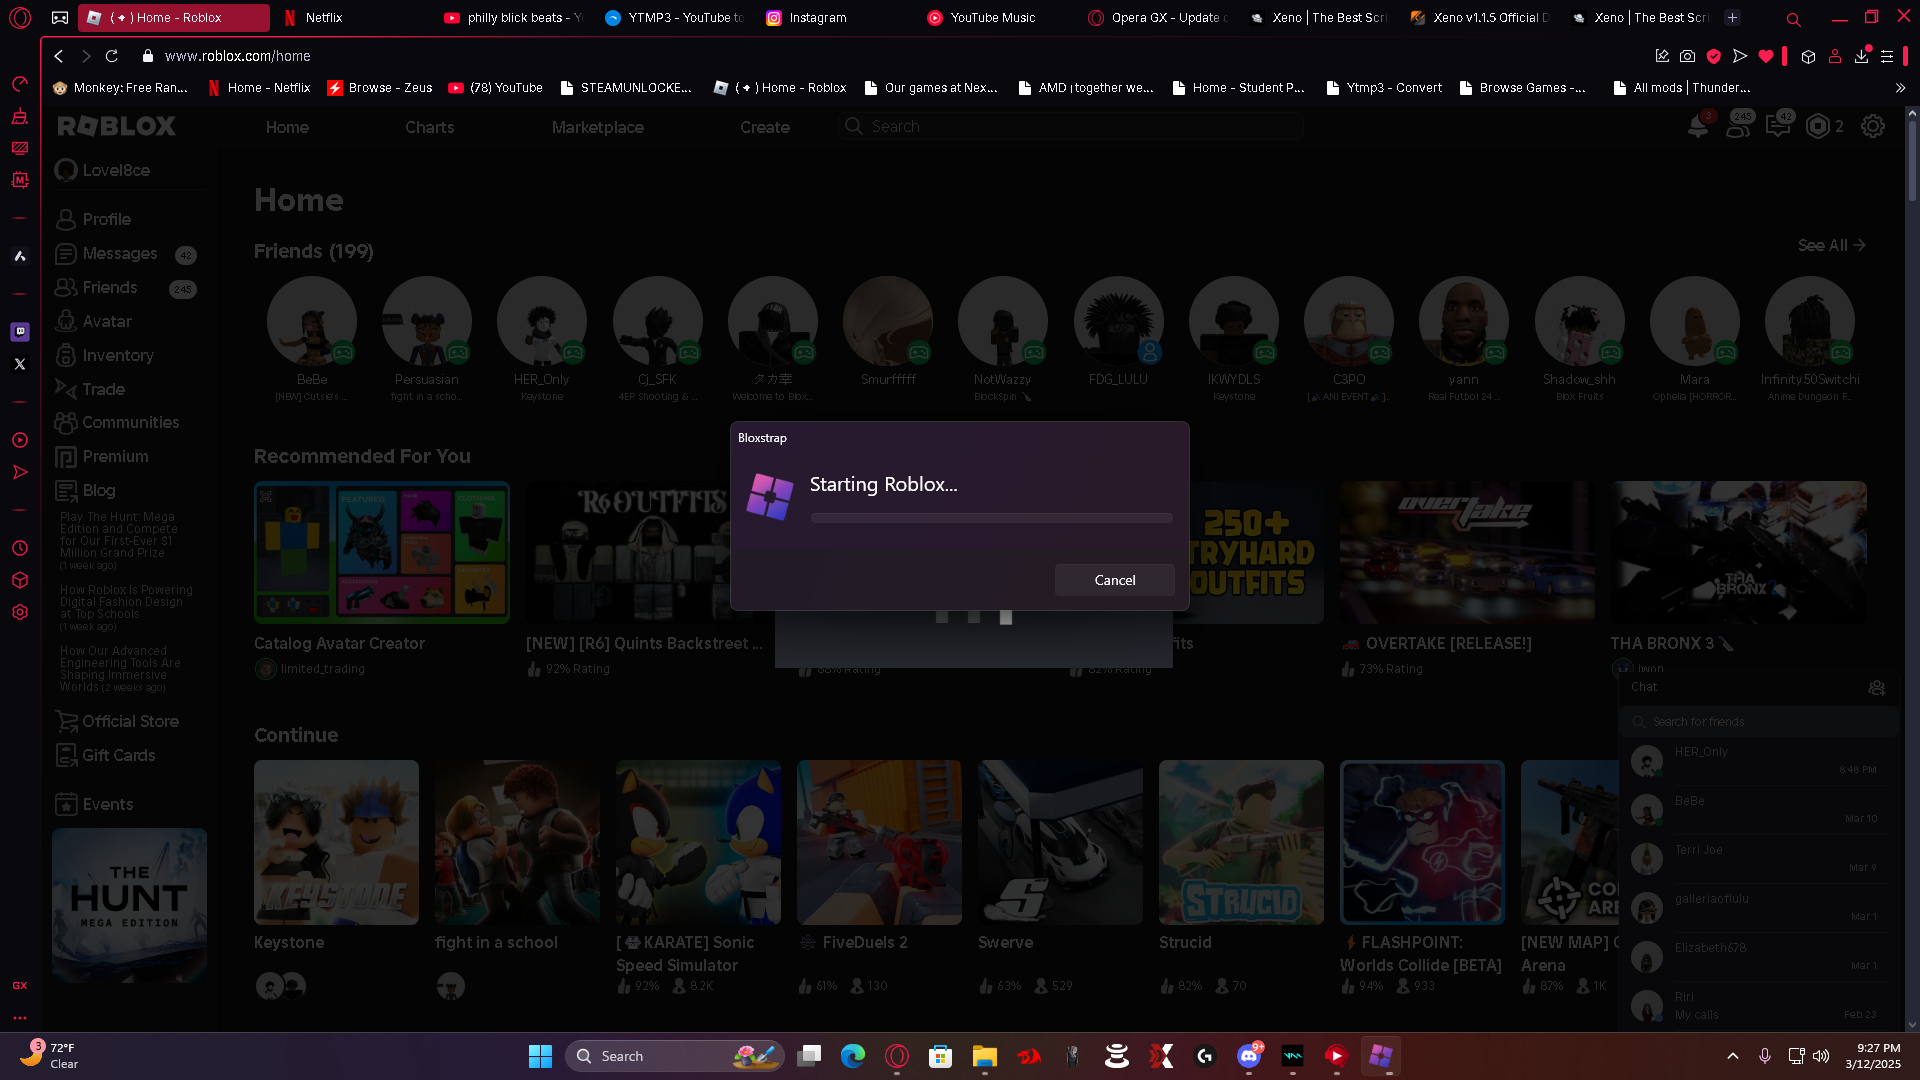
Task: Click the heart bookmark icon in address bar
Action: point(1766,56)
